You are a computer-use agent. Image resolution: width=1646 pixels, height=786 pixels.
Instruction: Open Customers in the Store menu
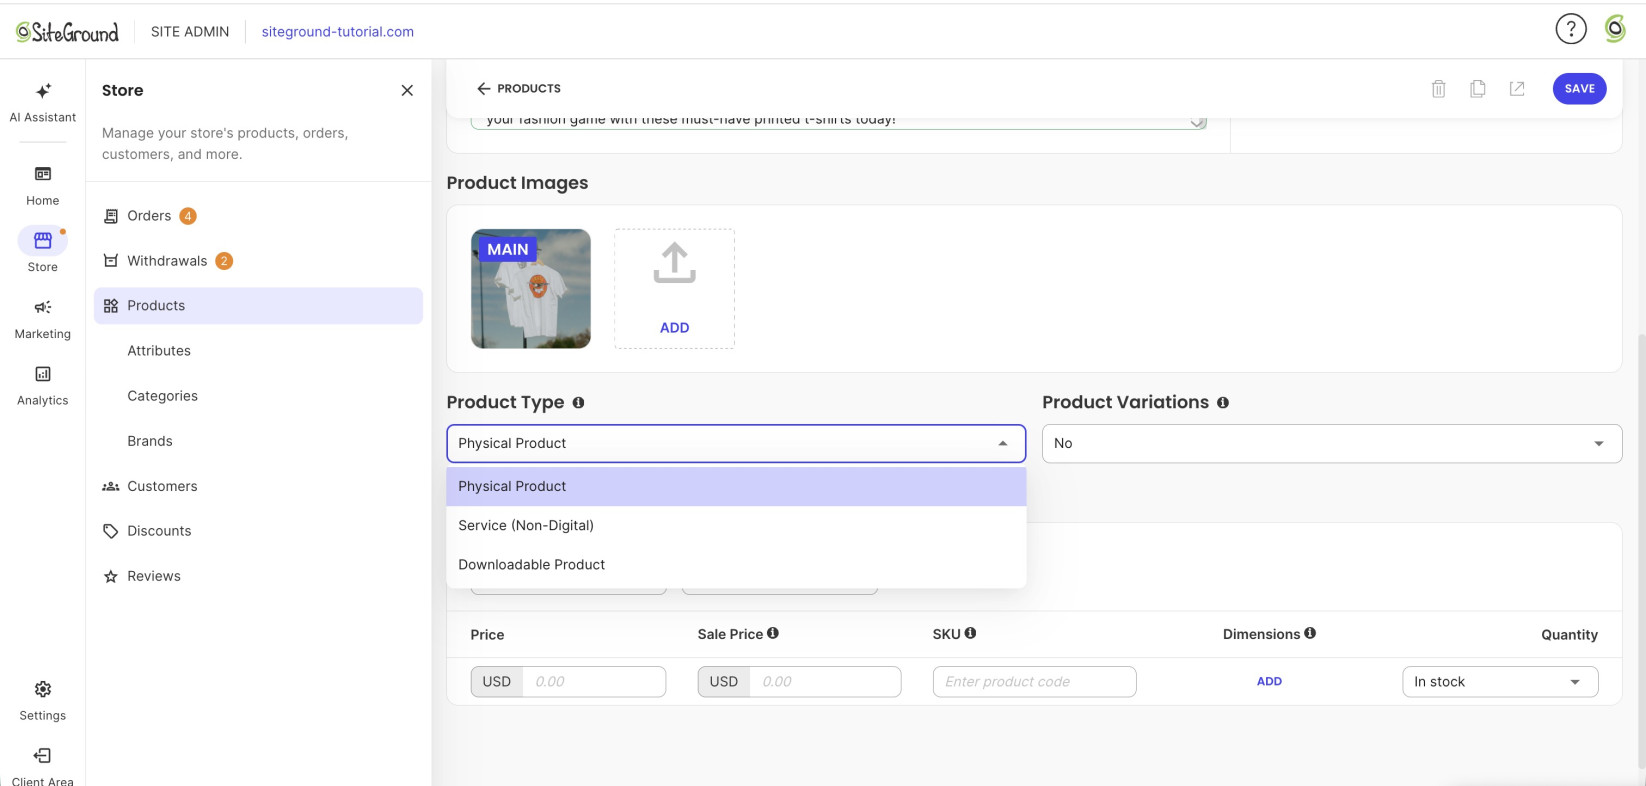pos(259,486)
